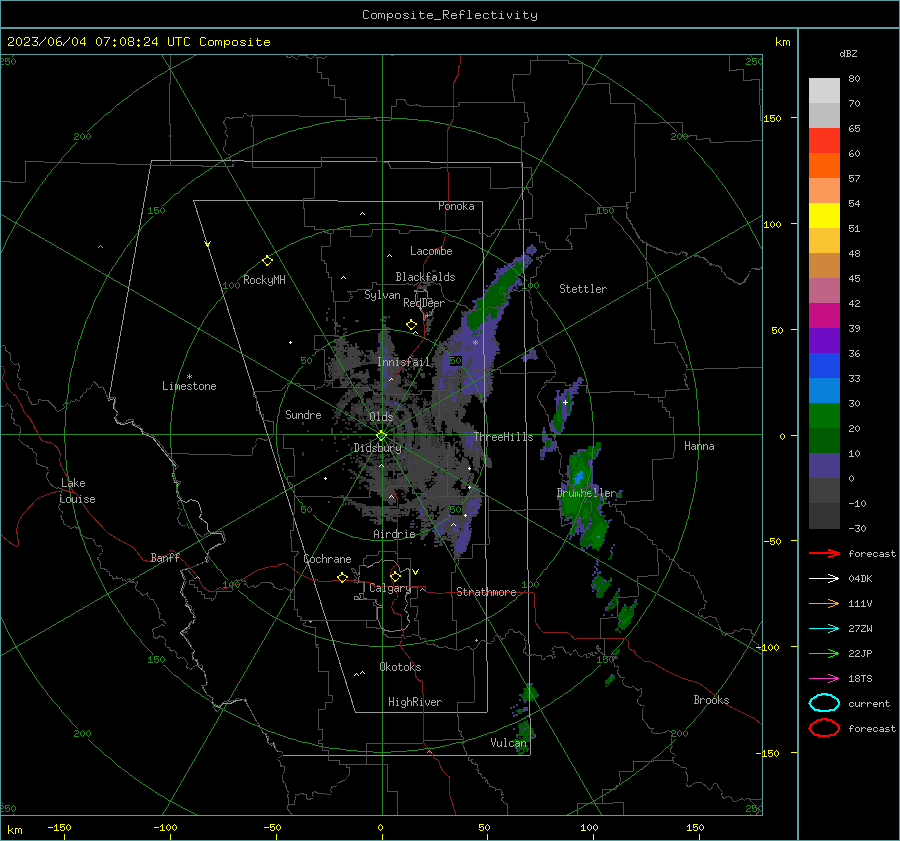
Task: Click the white 04DK arrow icon
Action: 824,579
